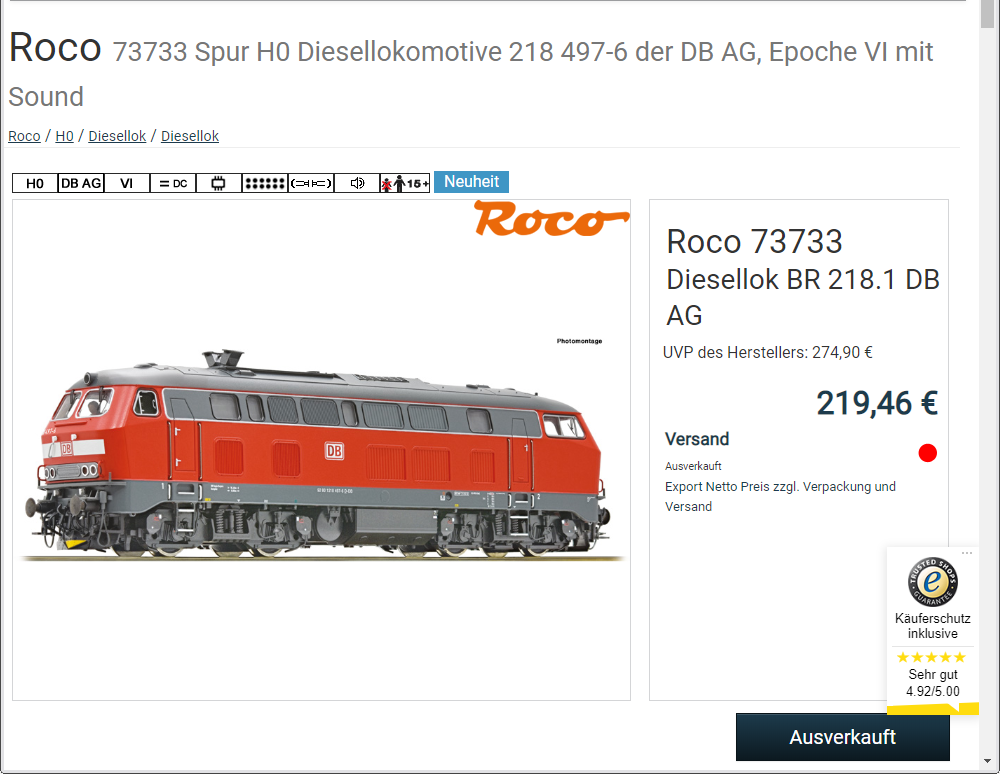
Task: Click the sound speaker icon
Action: (x=357, y=184)
